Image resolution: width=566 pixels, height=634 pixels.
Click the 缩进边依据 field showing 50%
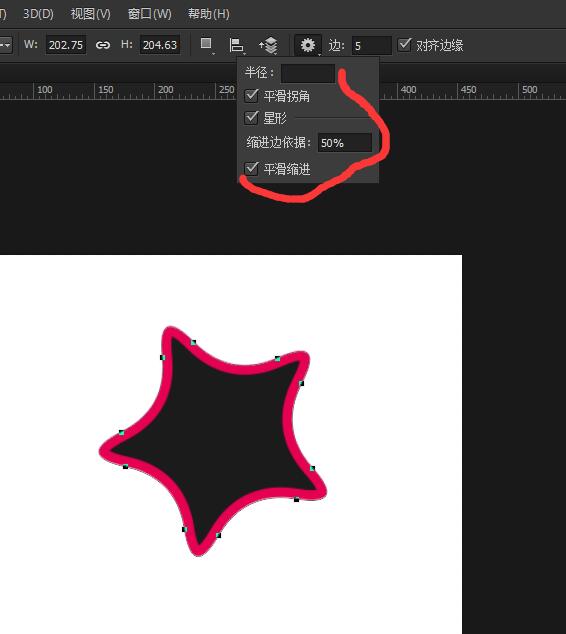[x=344, y=143]
